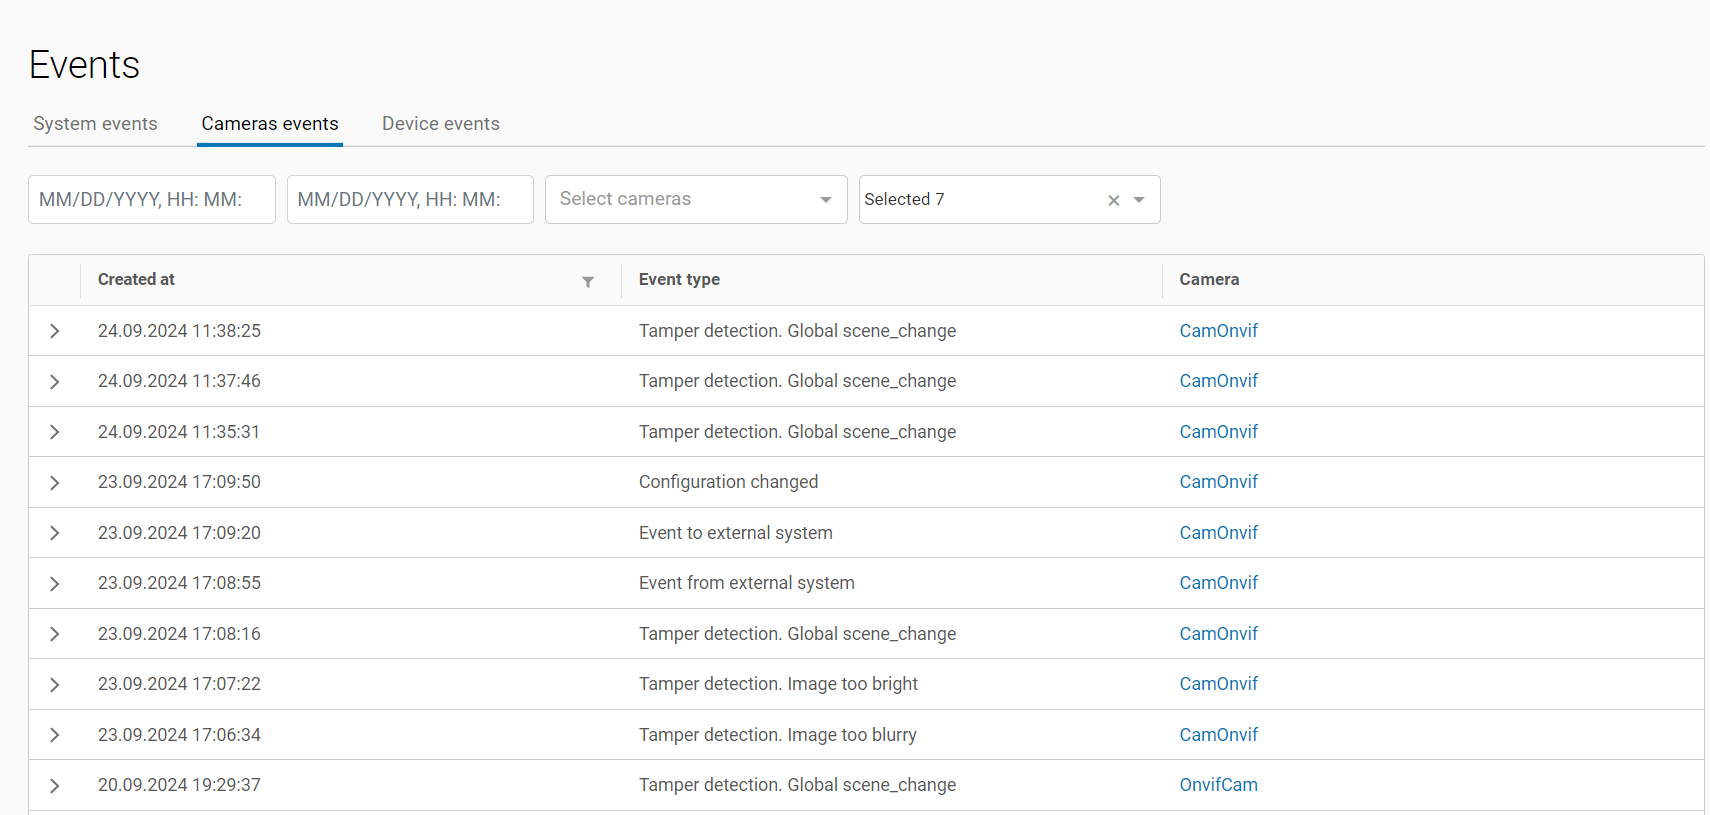
Task: Click the first start date input field
Action: pyautogui.click(x=152, y=200)
